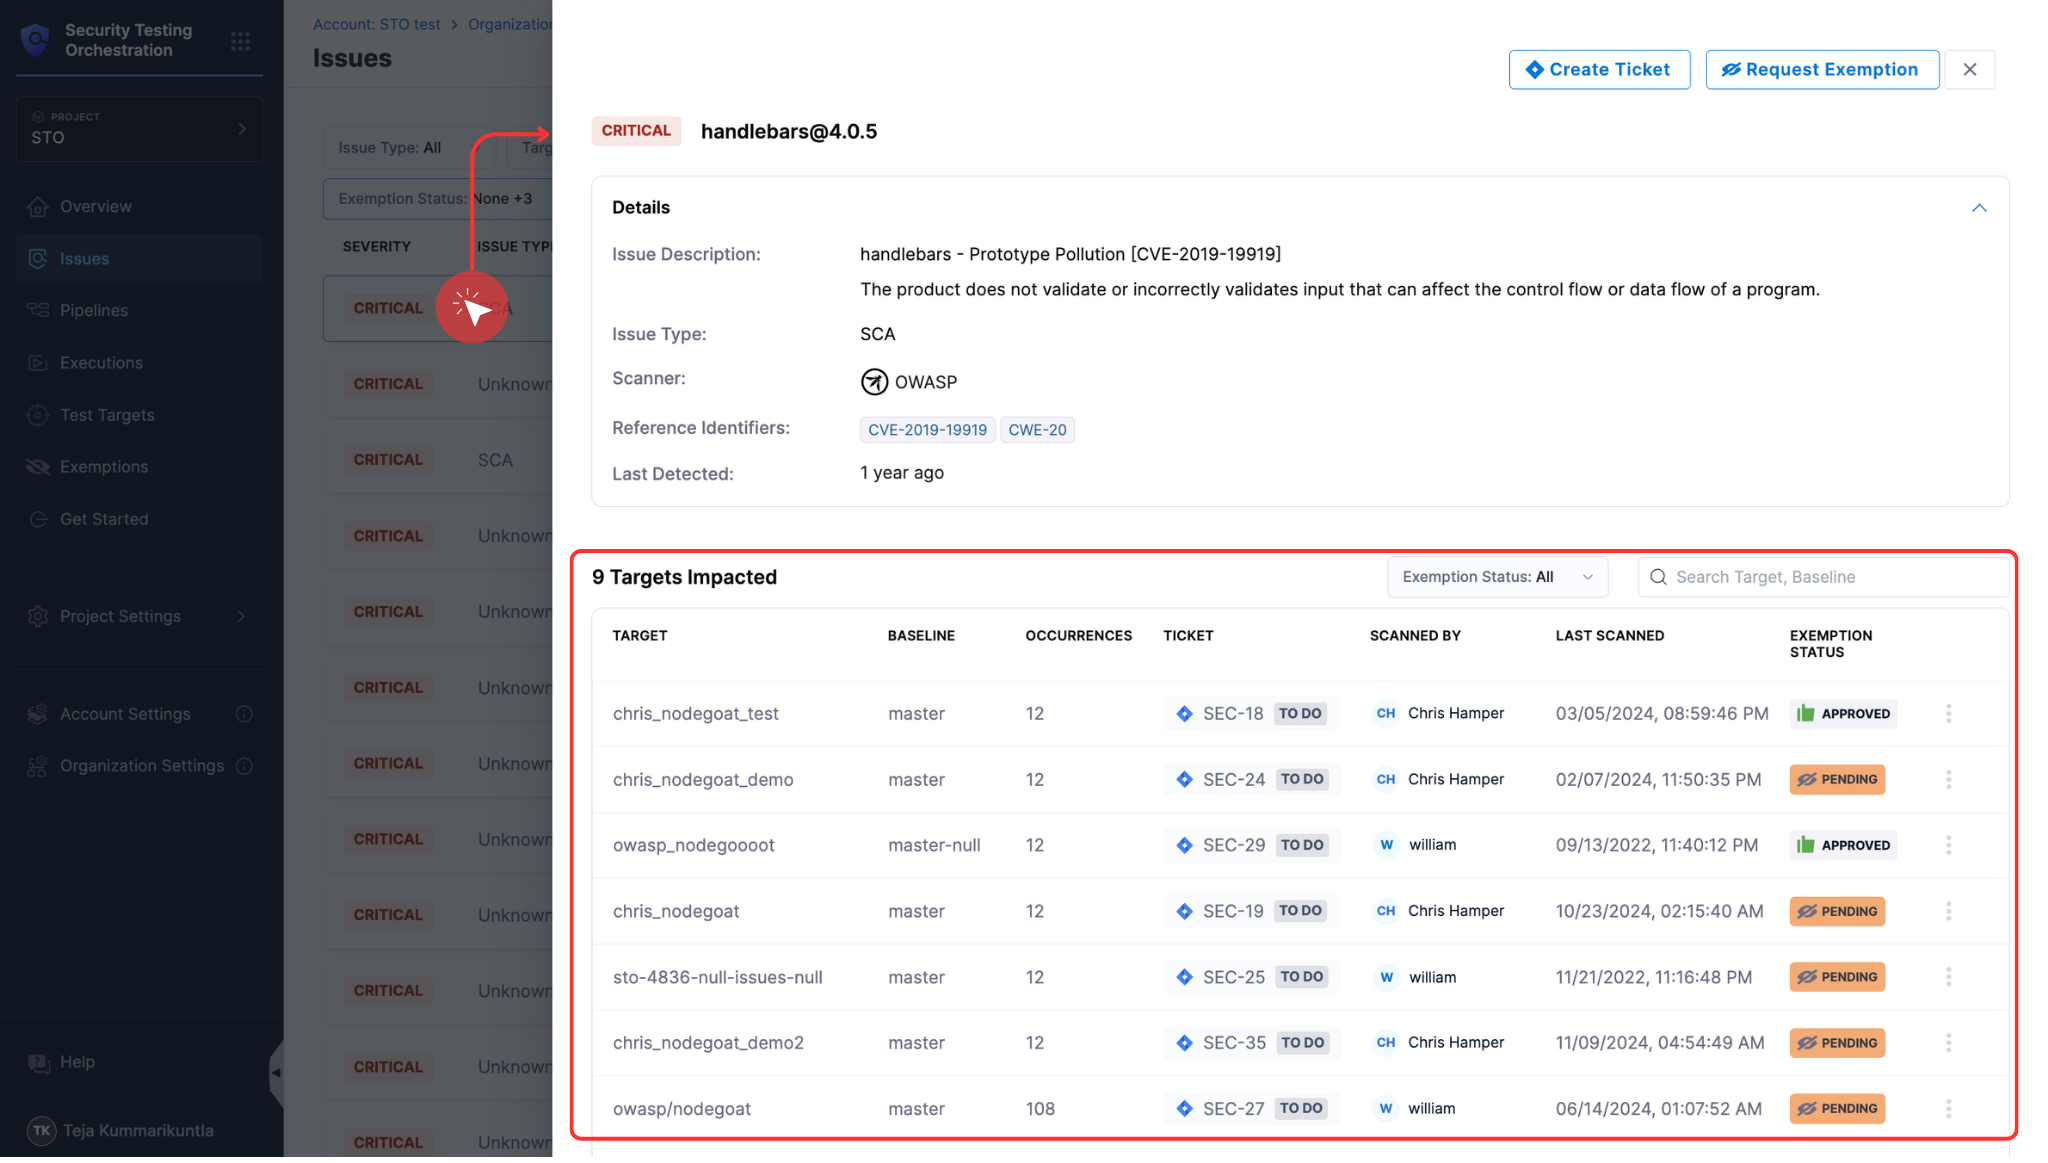Click three-dot menu for owasp_nodegoooot row

click(x=1948, y=846)
